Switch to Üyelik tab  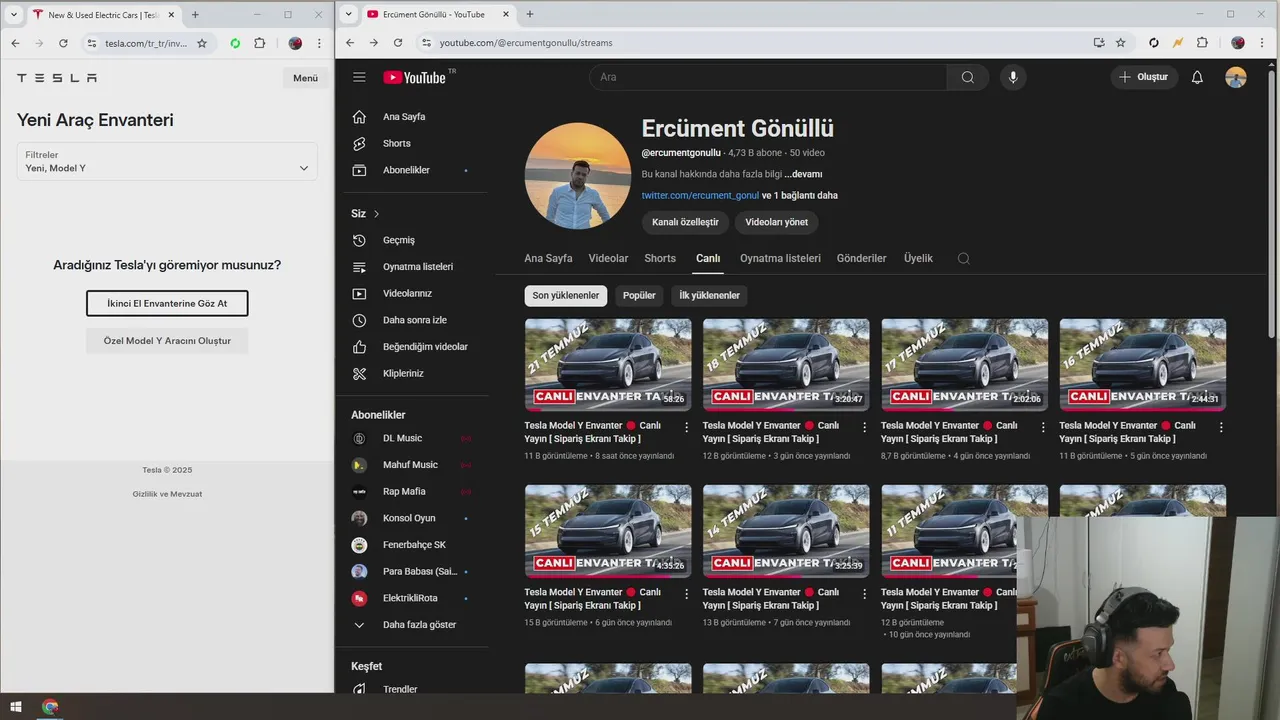click(x=918, y=258)
